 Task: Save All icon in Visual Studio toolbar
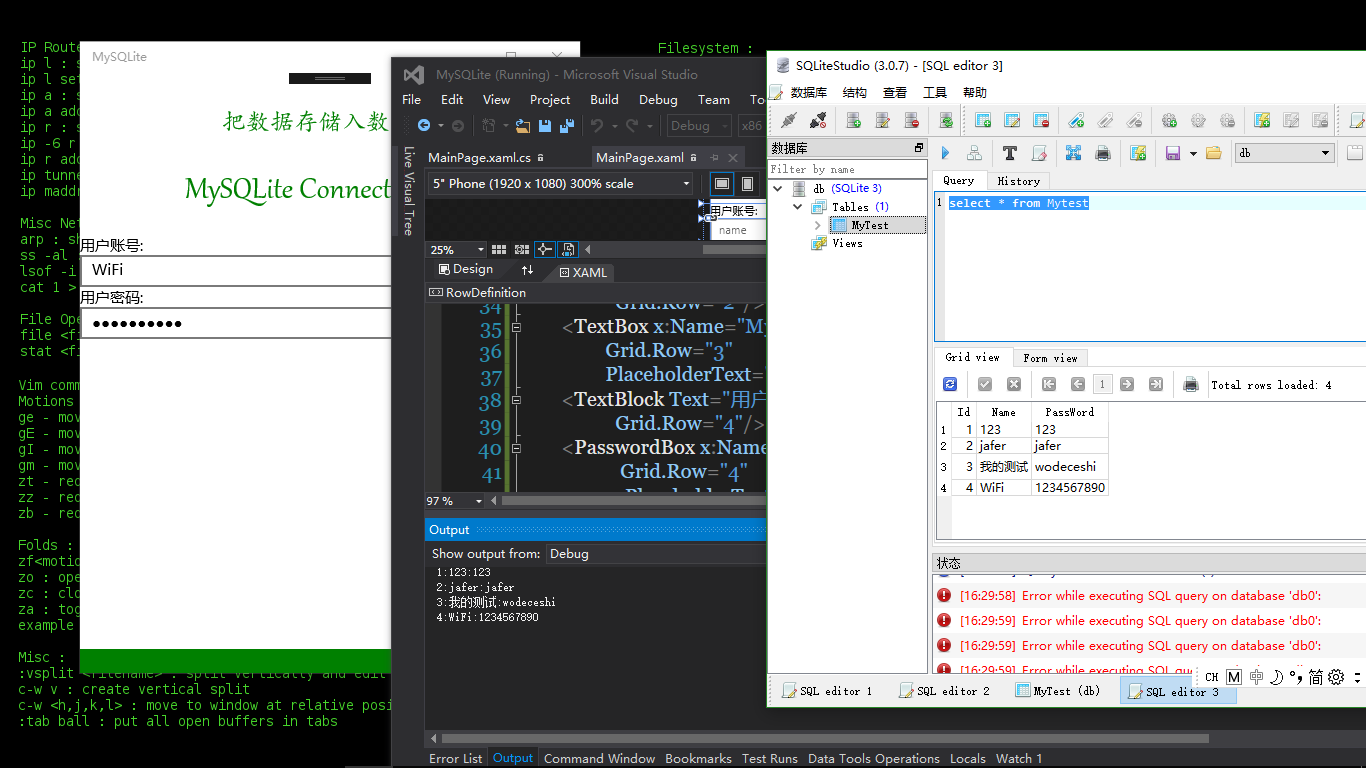567,126
